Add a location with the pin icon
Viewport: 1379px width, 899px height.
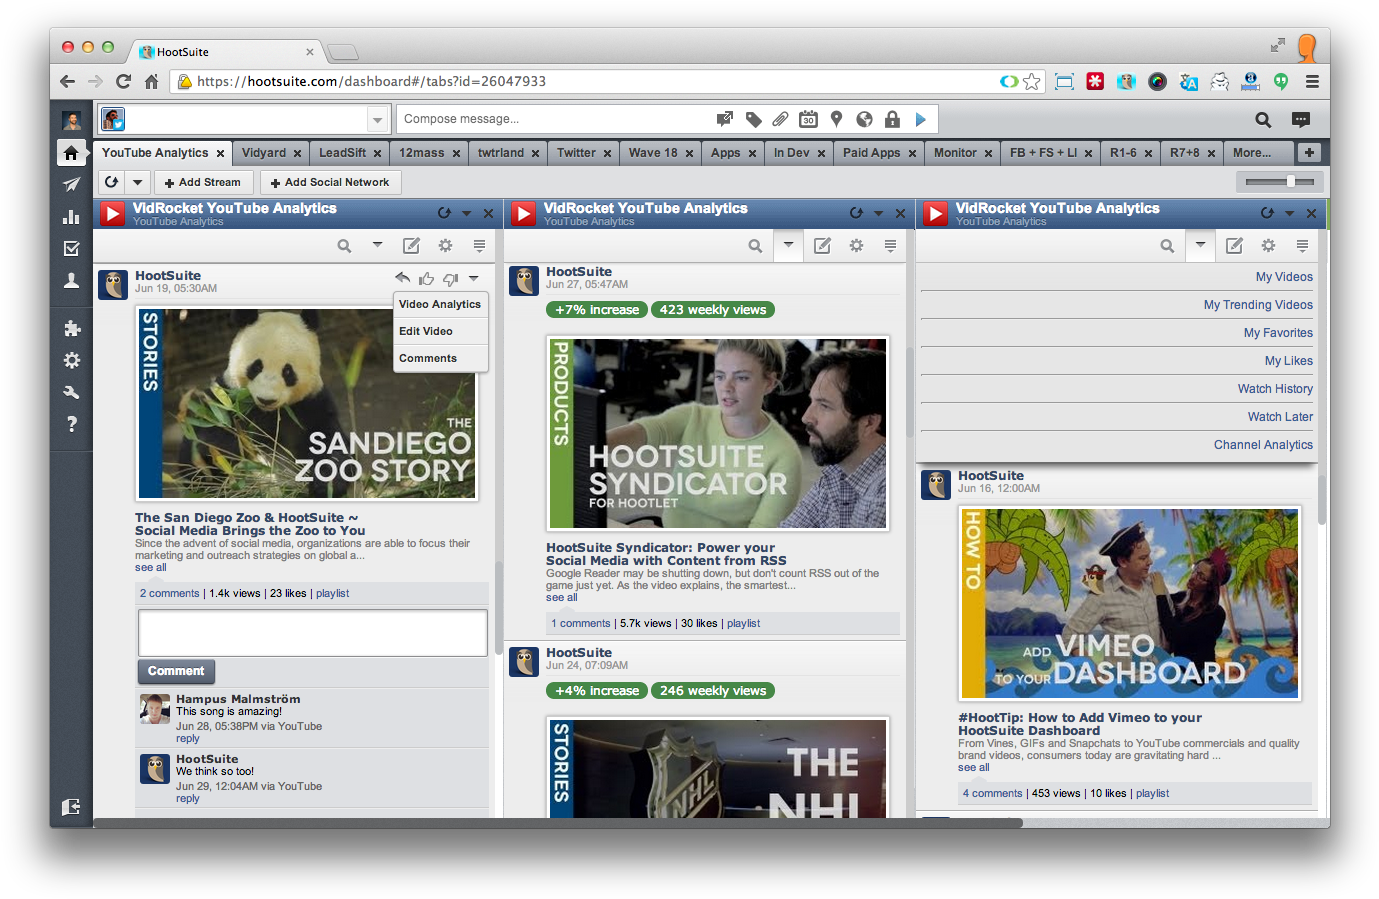click(x=836, y=119)
